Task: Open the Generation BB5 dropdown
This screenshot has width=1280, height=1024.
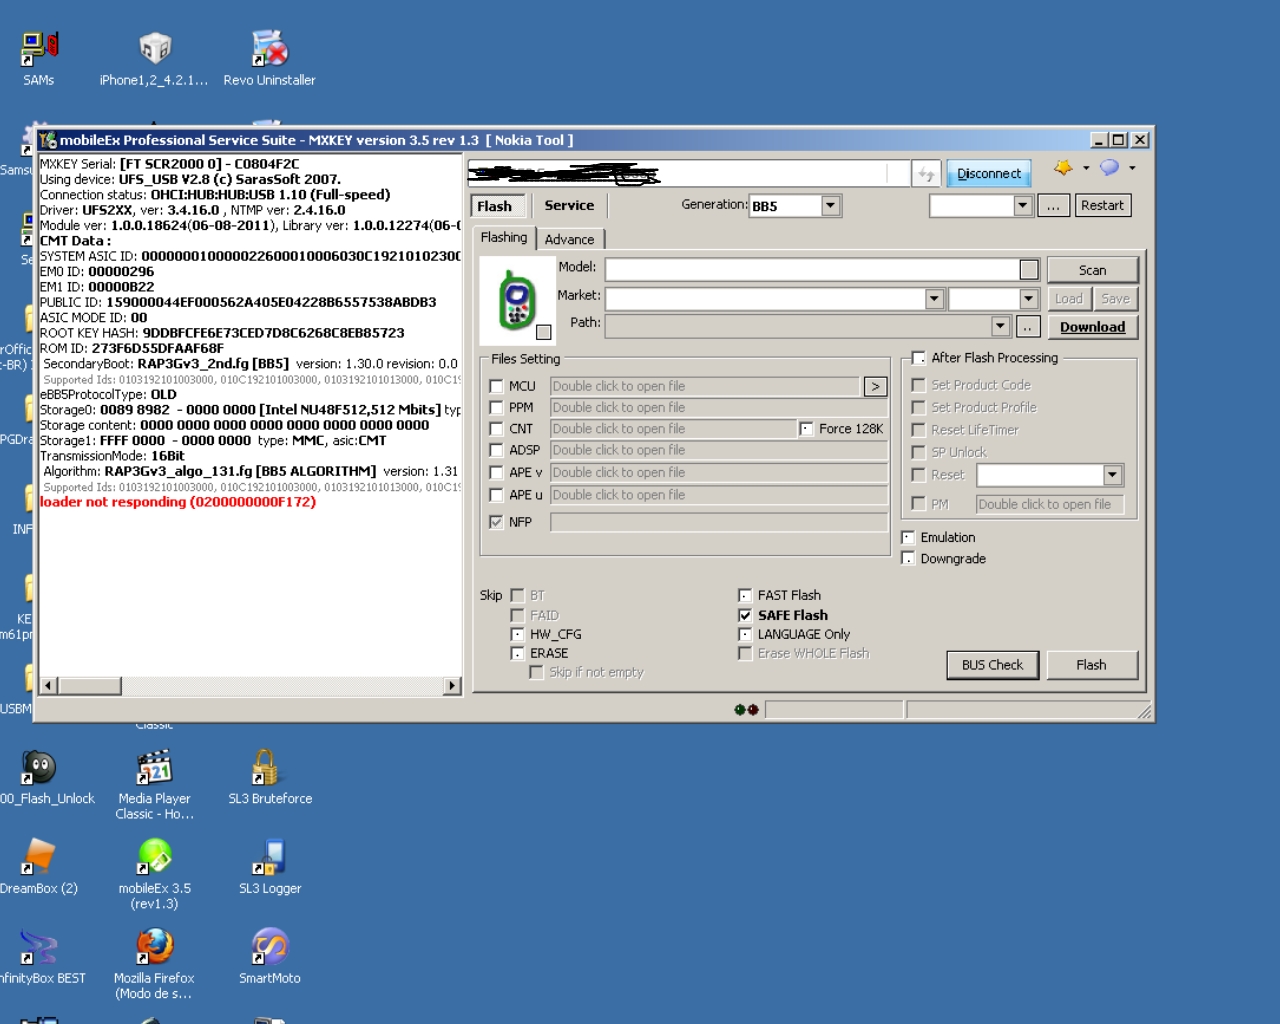Action: pyautogui.click(x=830, y=206)
